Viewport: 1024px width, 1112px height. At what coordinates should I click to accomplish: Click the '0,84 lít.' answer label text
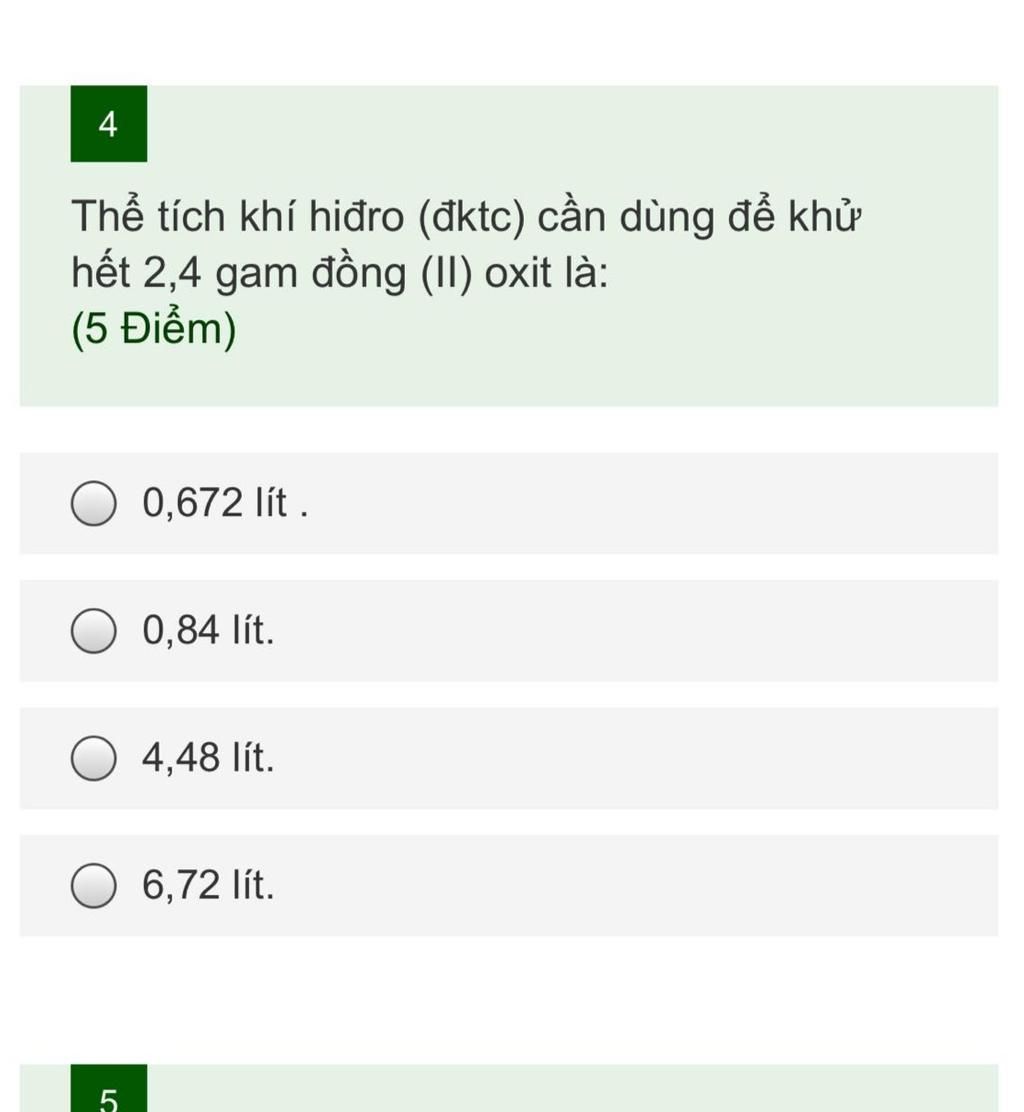point(208,631)
